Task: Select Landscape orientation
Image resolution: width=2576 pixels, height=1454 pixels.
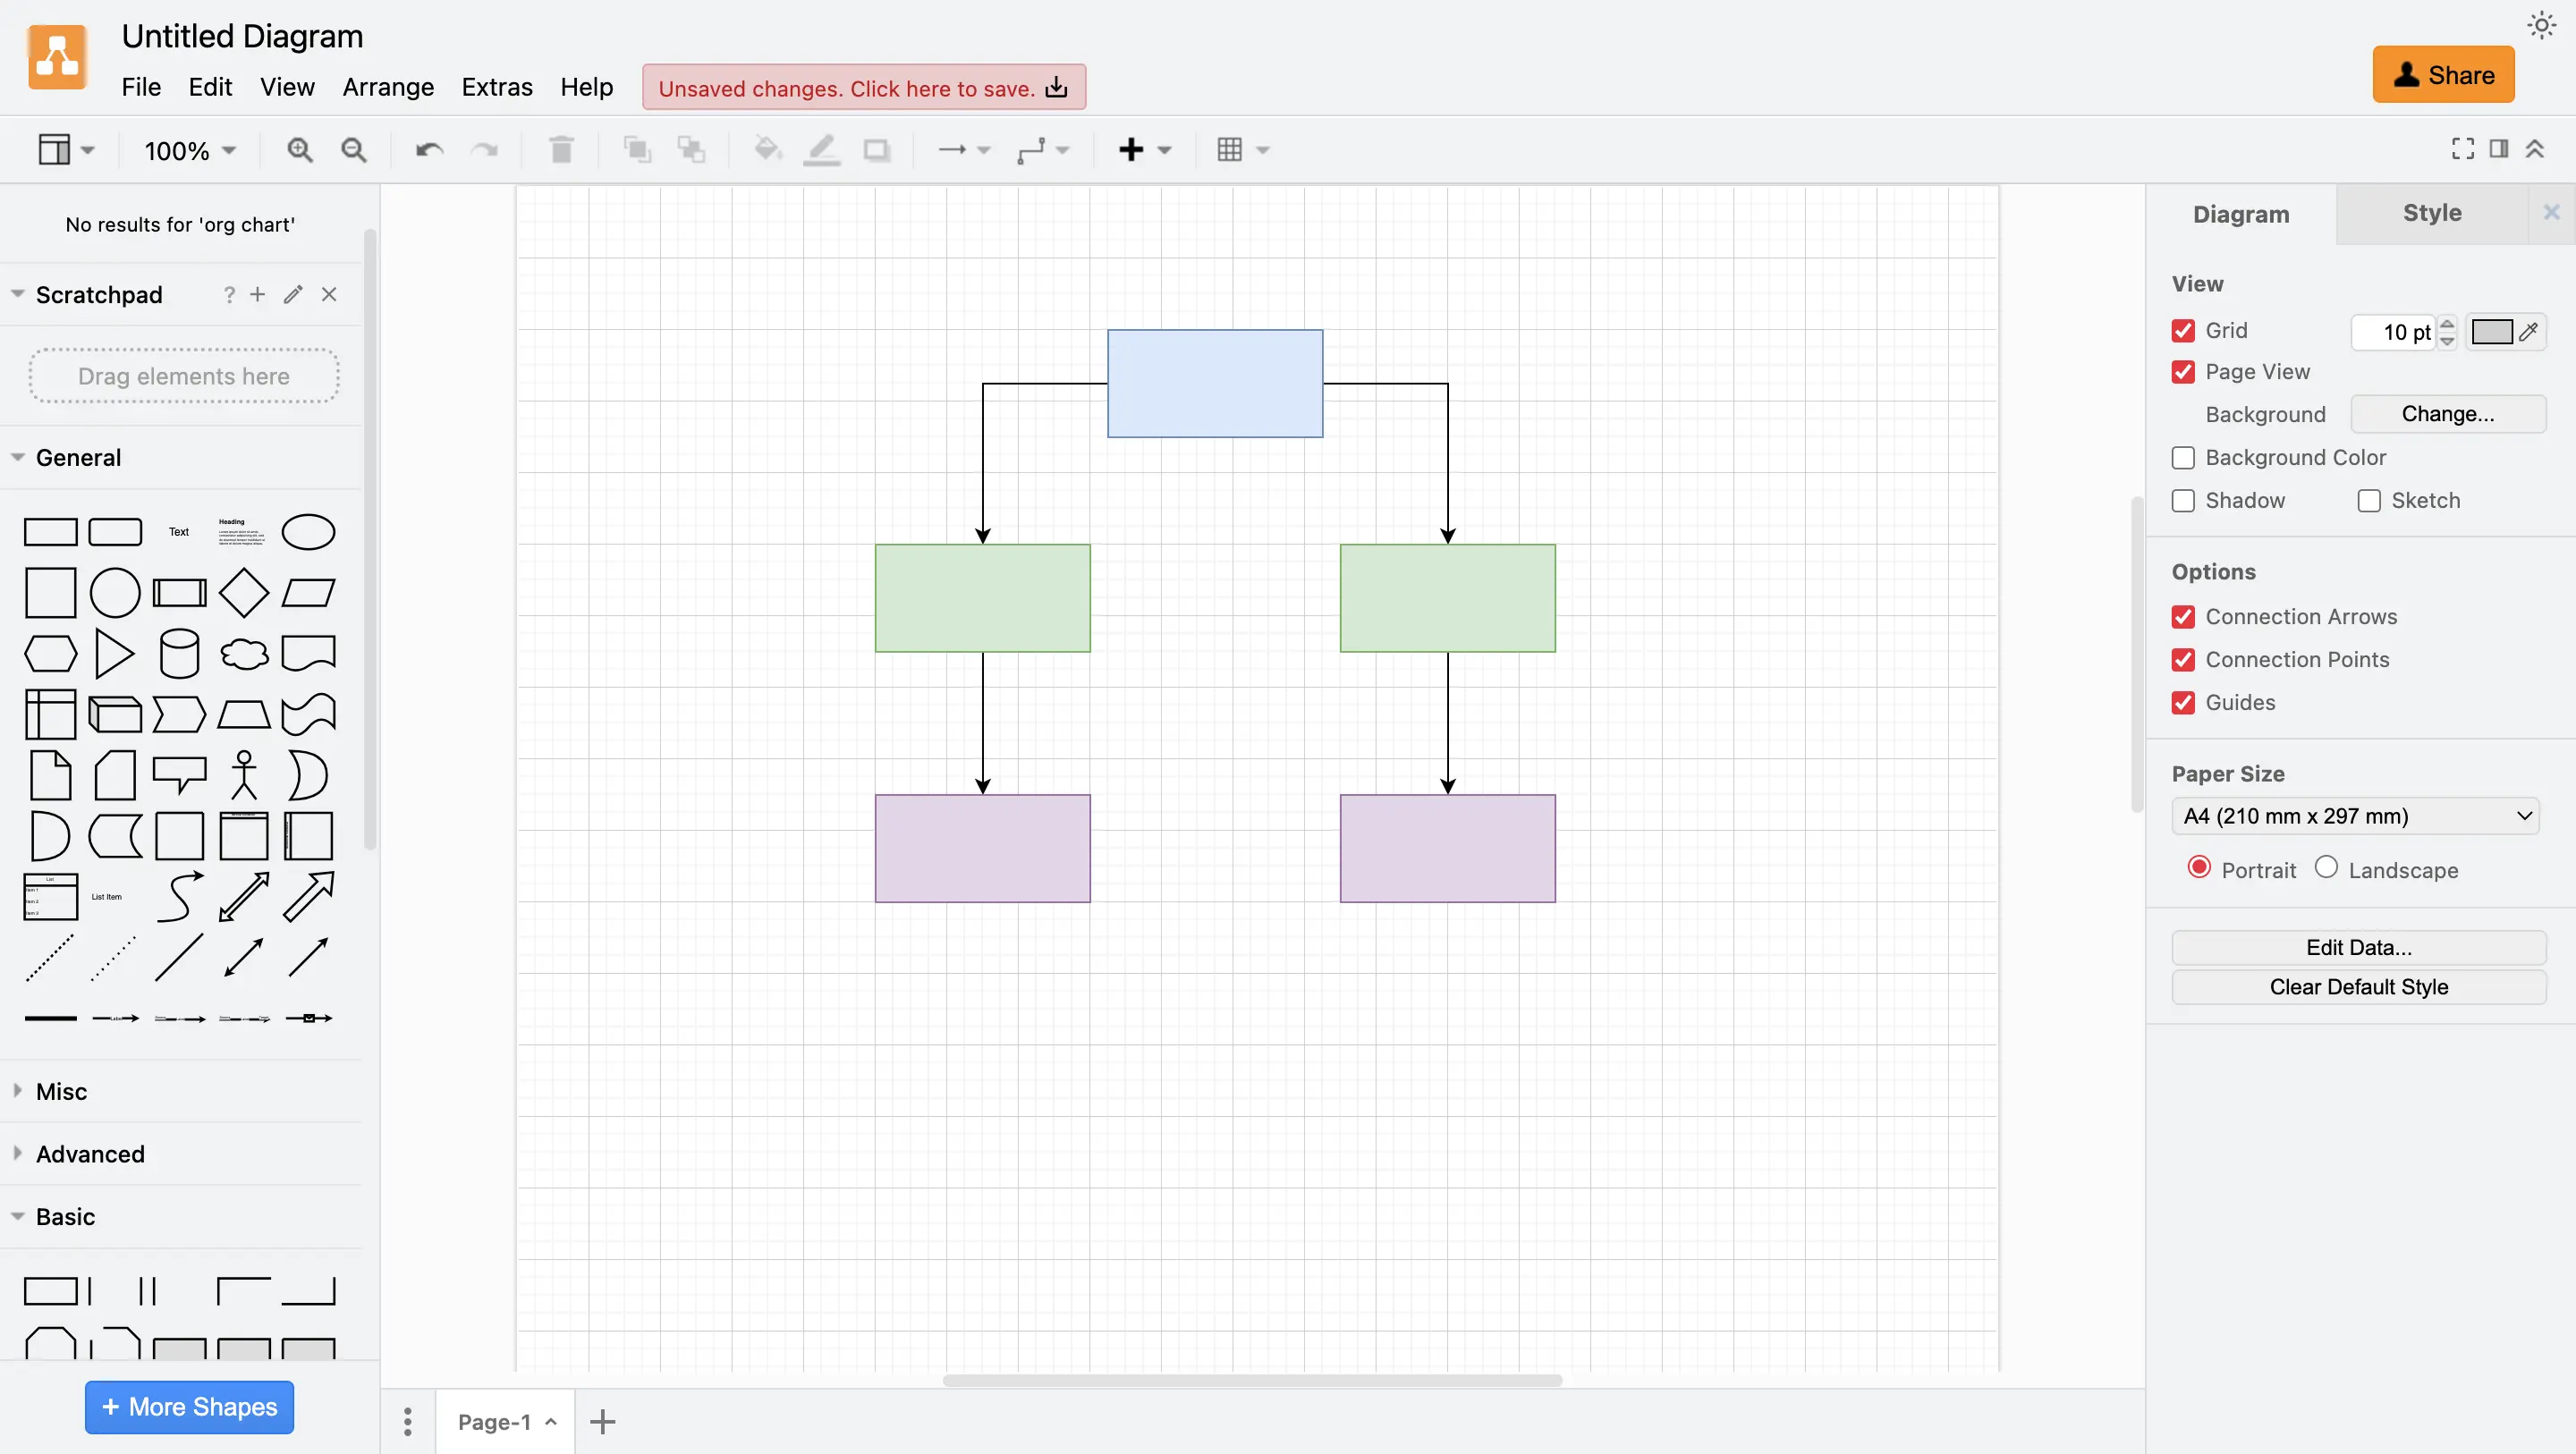Action: pyautogui.click(x=2326, y=867)
